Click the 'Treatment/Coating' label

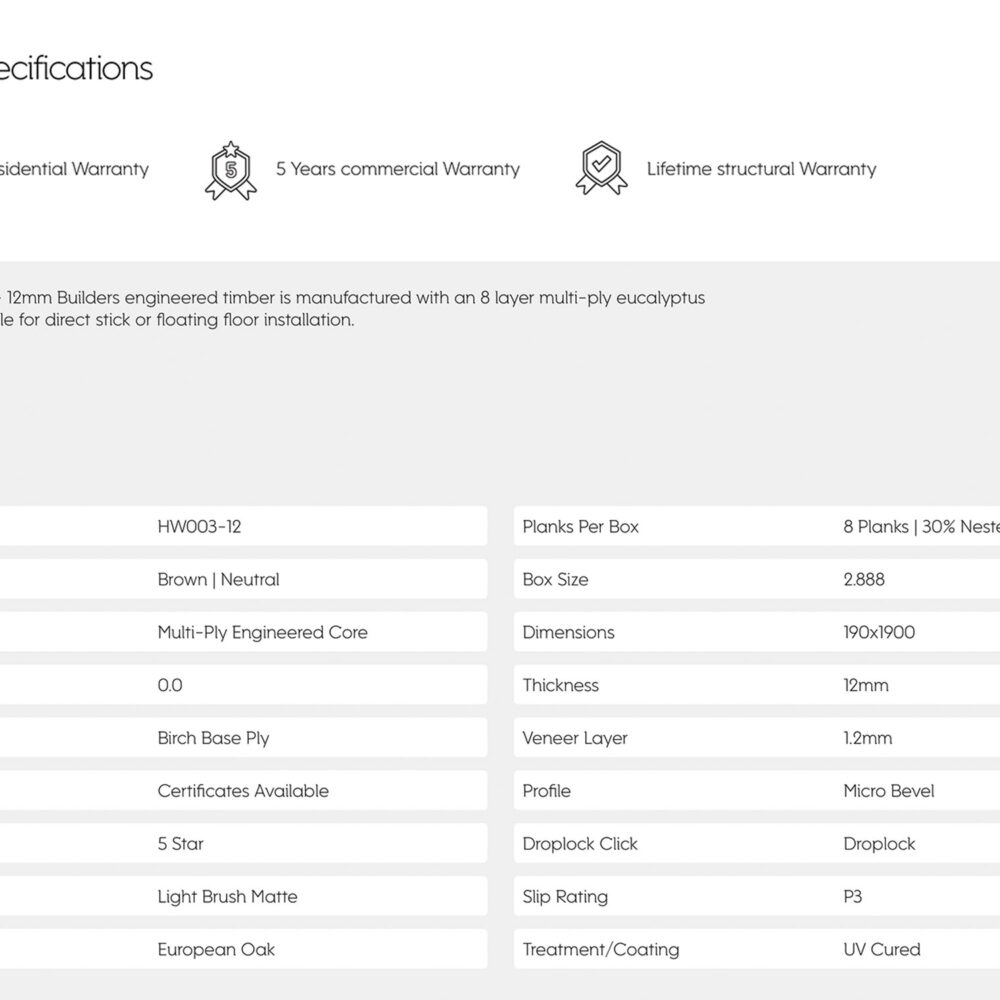601,950
